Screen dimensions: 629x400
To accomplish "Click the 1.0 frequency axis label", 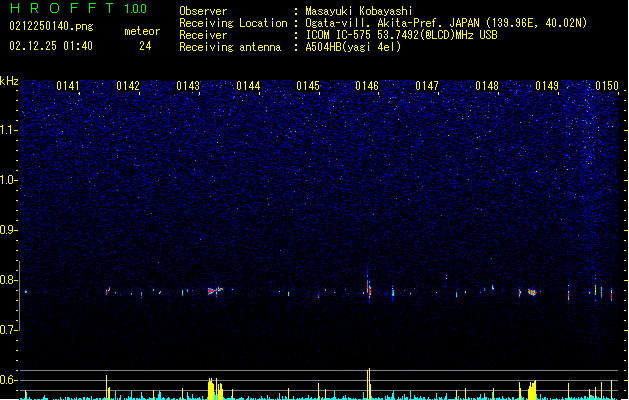I will pyautogui.click(x=8, y=180).
